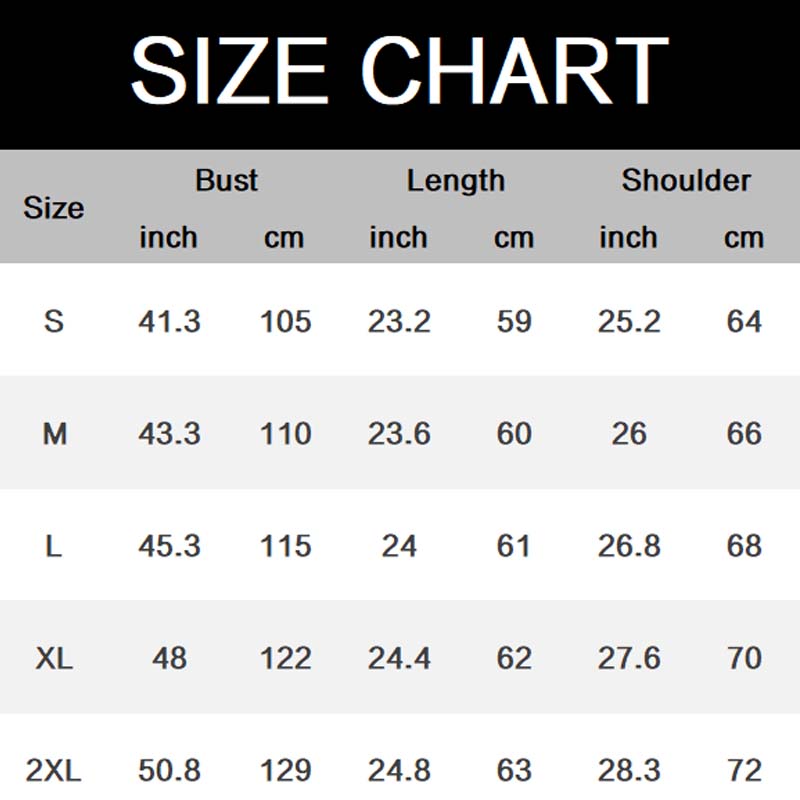Click the 50.8 bust inch value
The width and height of the screenshot is (800, 800).
169,771
